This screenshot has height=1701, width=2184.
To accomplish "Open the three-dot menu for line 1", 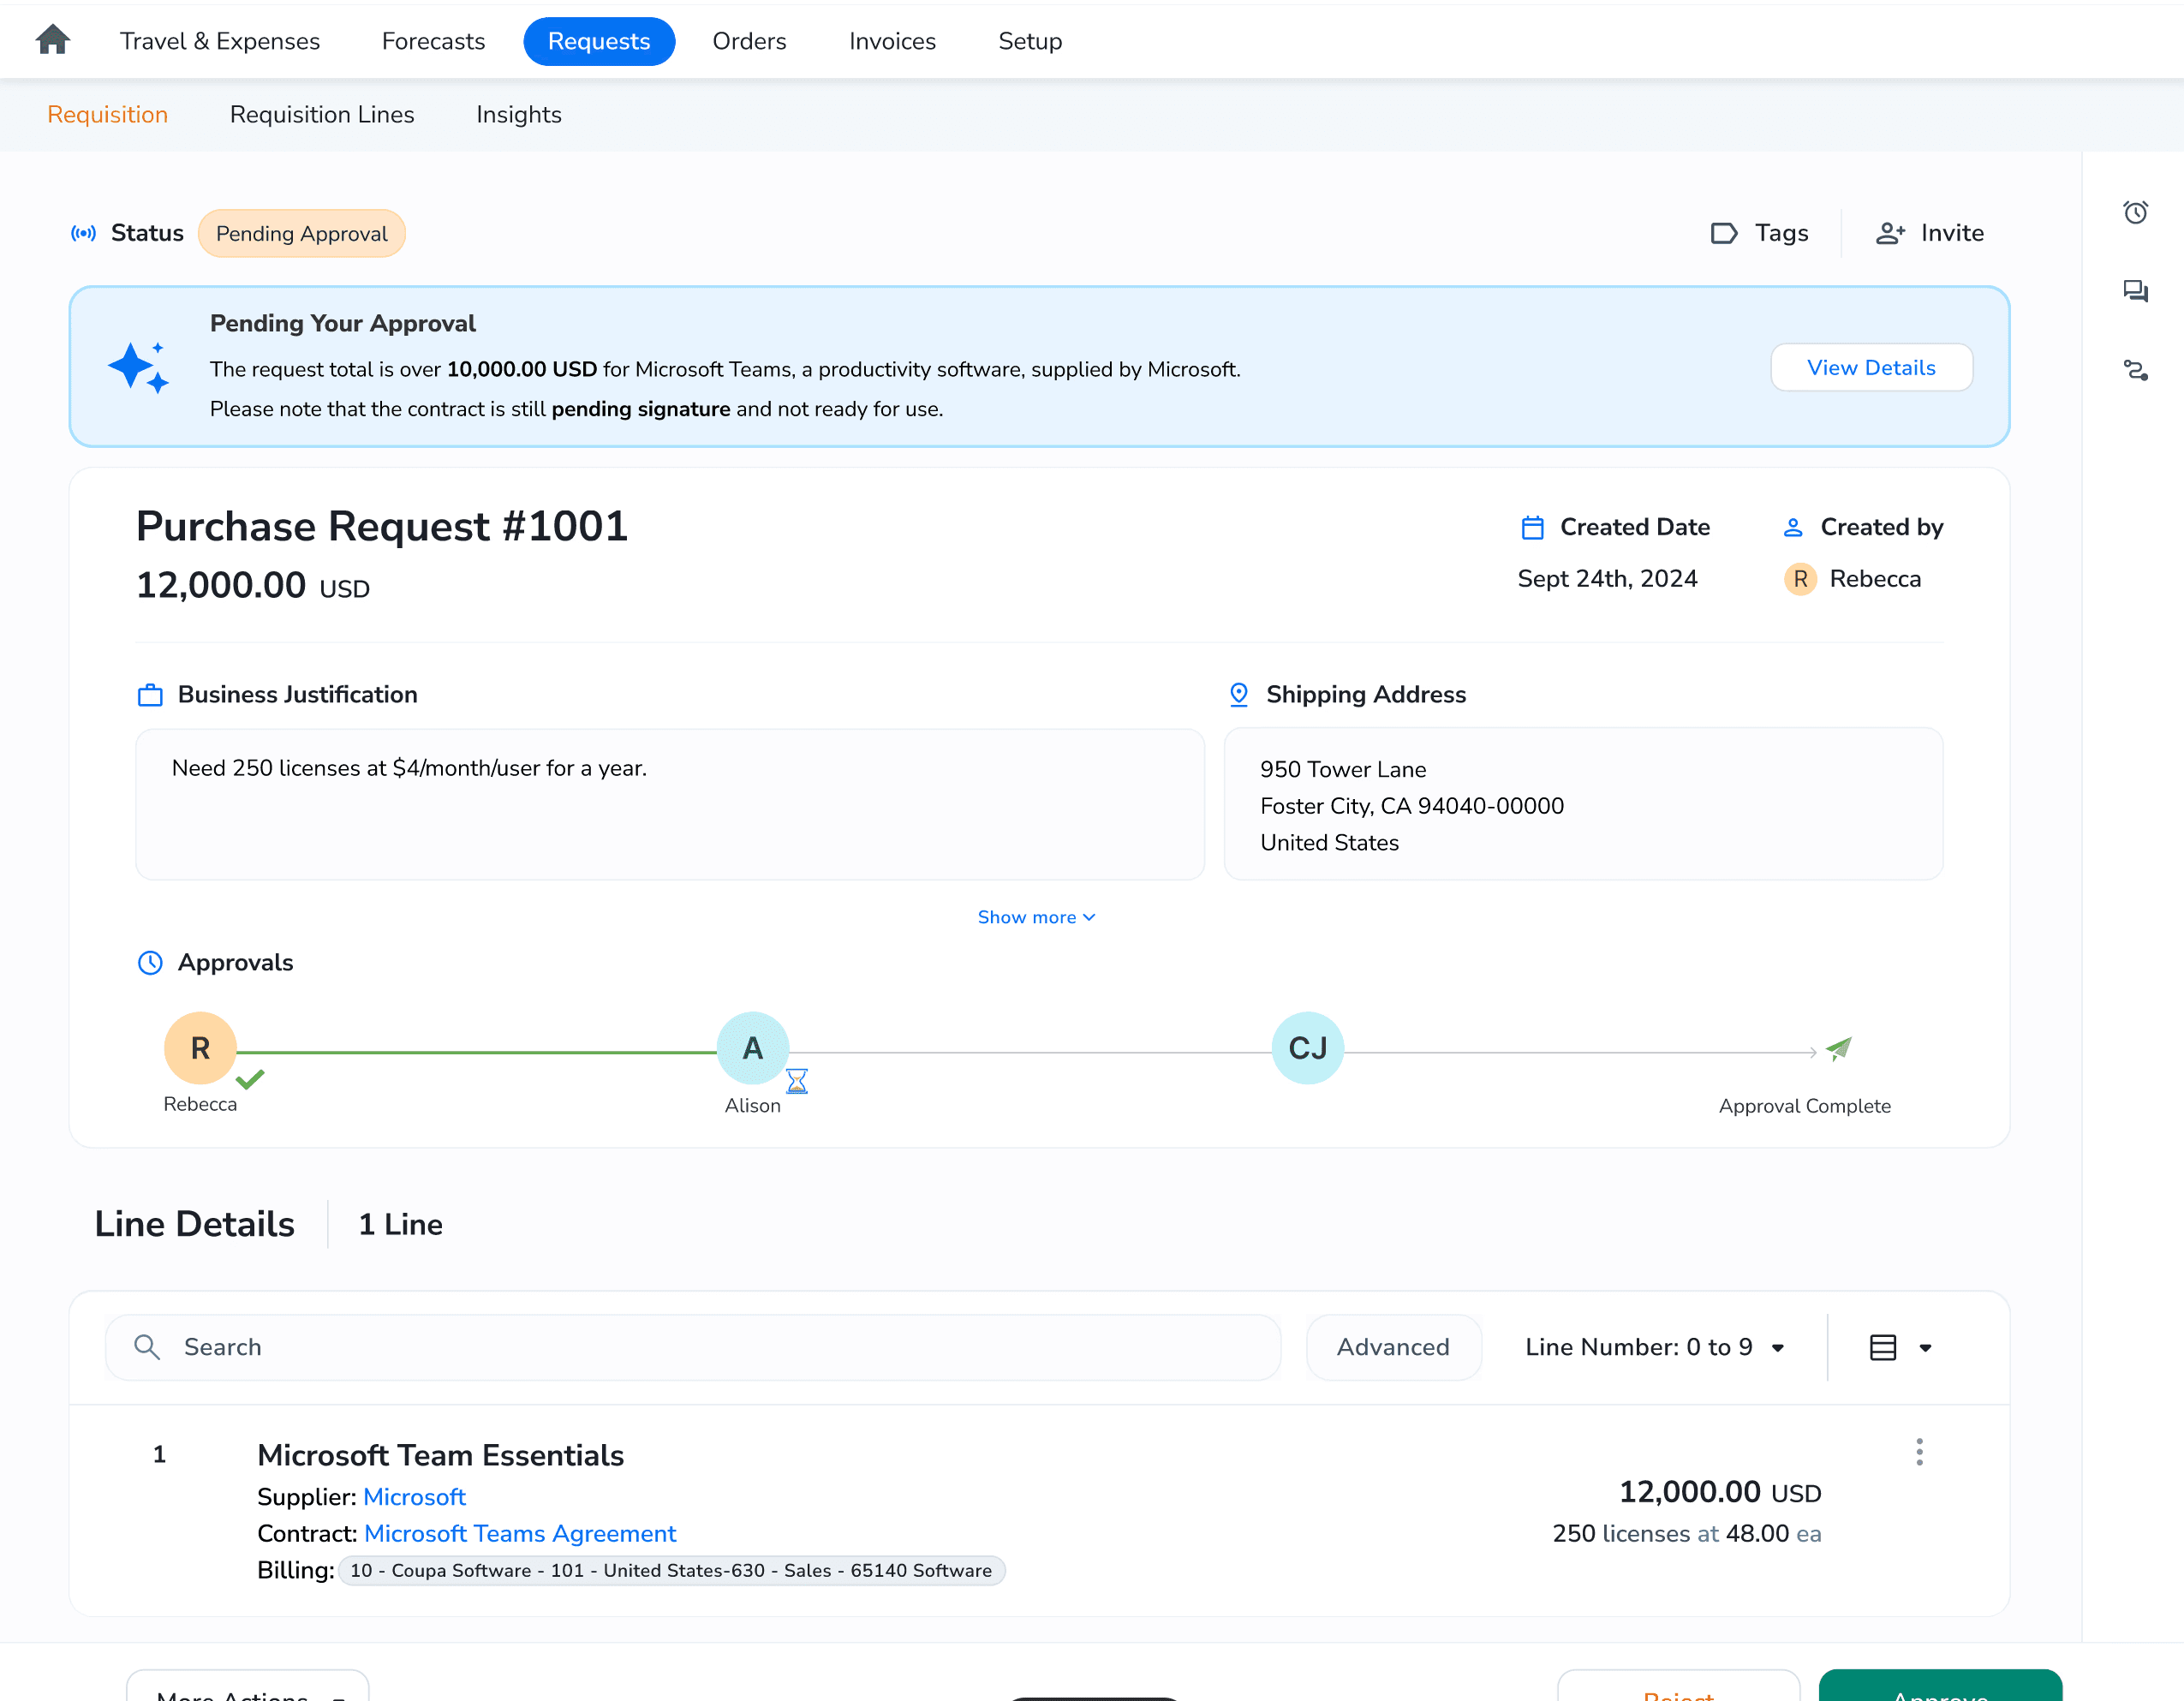I will click(1919, 1452).
